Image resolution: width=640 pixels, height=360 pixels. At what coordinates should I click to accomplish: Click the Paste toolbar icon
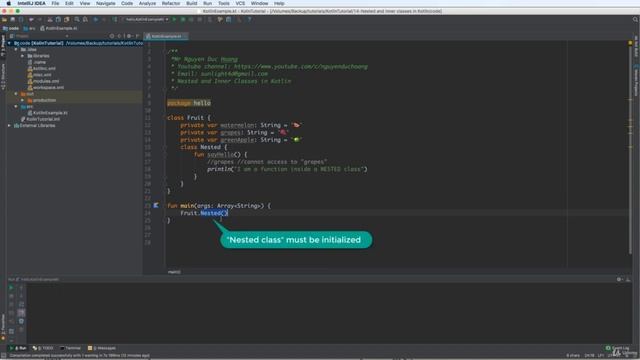[67, 19]
